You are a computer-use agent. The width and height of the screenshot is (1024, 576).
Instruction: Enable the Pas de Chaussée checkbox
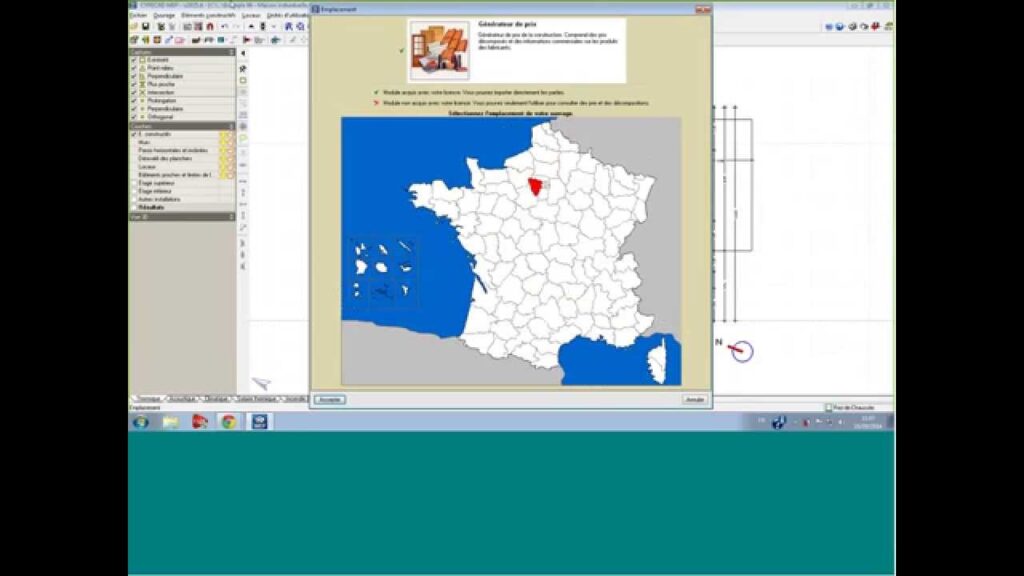click(x=828, y=408)
